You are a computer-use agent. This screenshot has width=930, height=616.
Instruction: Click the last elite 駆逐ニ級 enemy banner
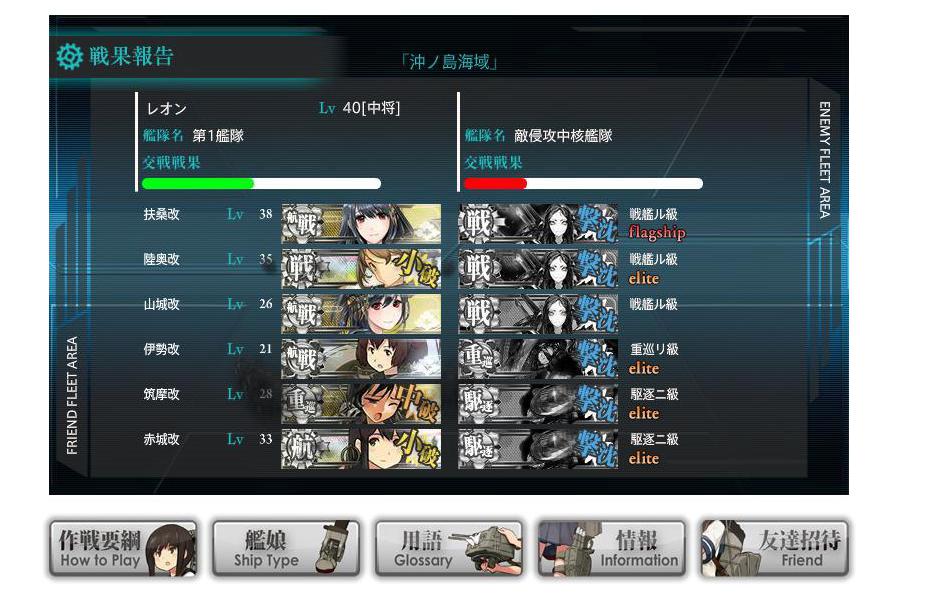(539, 449)
